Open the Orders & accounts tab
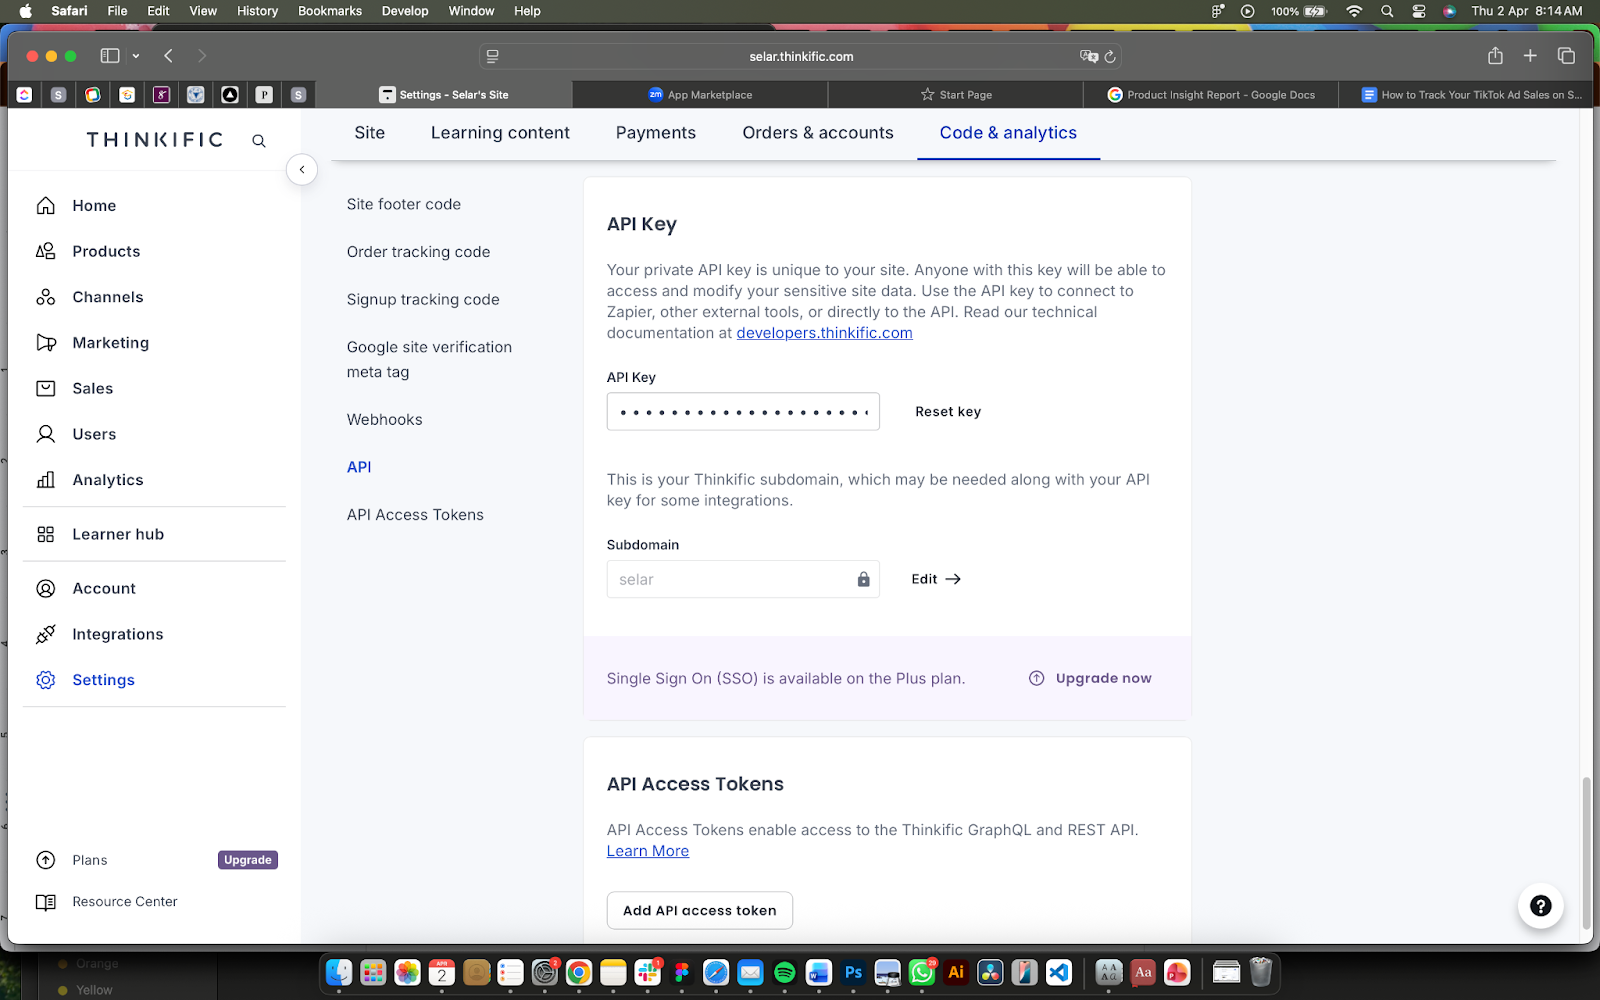The height and width of the screenshot is (1000, 1600). [x=817, y=133]
